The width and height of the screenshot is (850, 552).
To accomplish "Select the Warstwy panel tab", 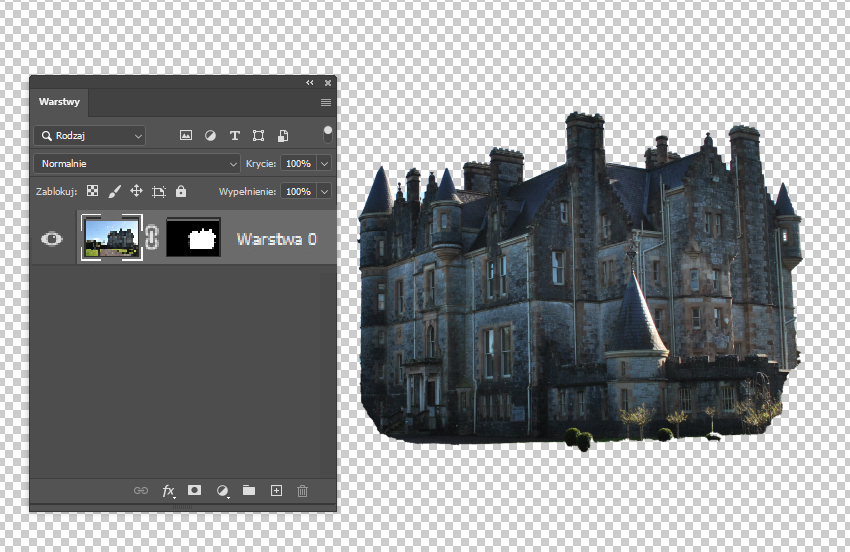I will coord(60,102).
